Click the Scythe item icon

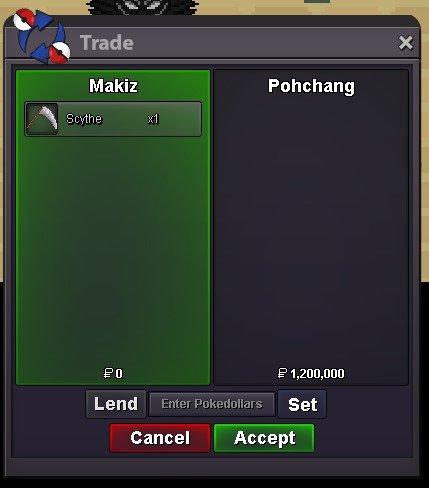(42, 119)
